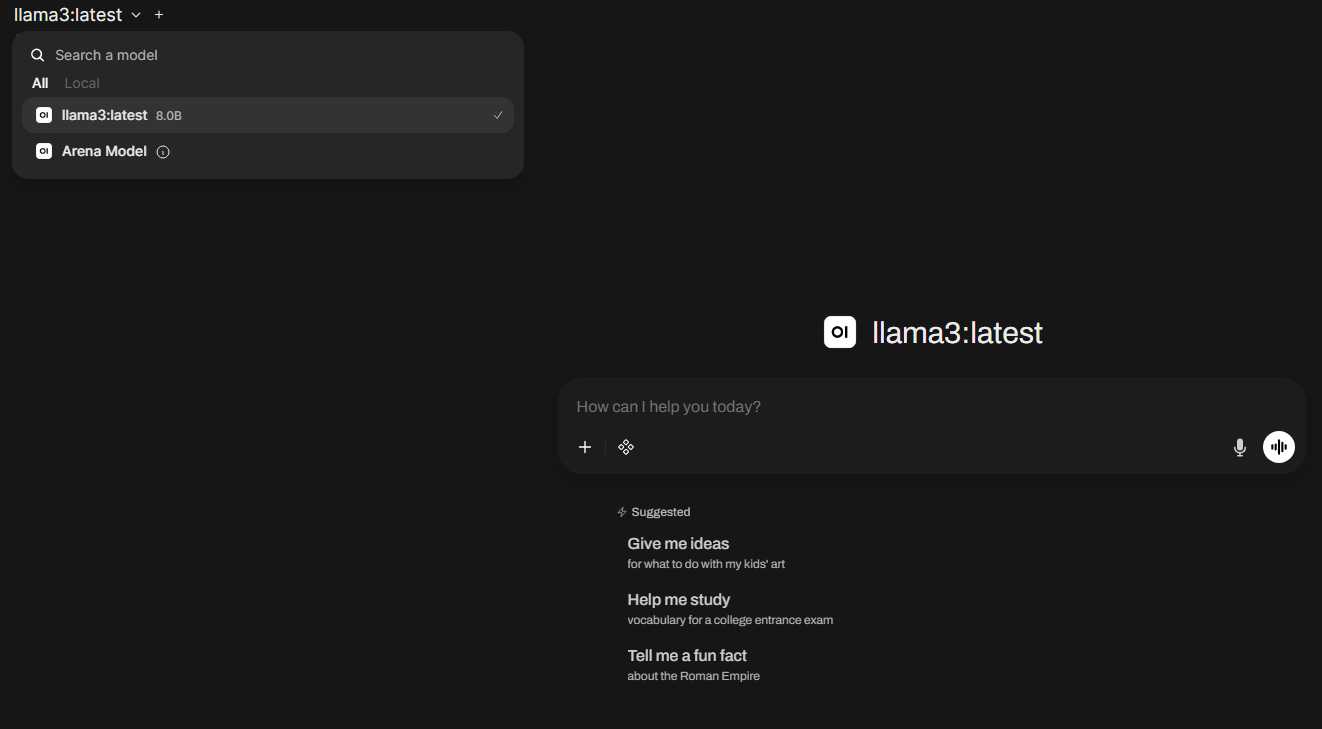Select llama3:latest from the model list
The height and width of the screenshot is (729, 1322).
point(268,115)
